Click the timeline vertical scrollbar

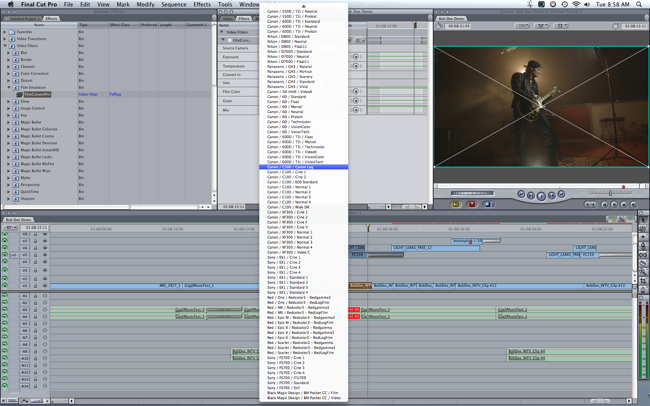click(x=634, y=257)
